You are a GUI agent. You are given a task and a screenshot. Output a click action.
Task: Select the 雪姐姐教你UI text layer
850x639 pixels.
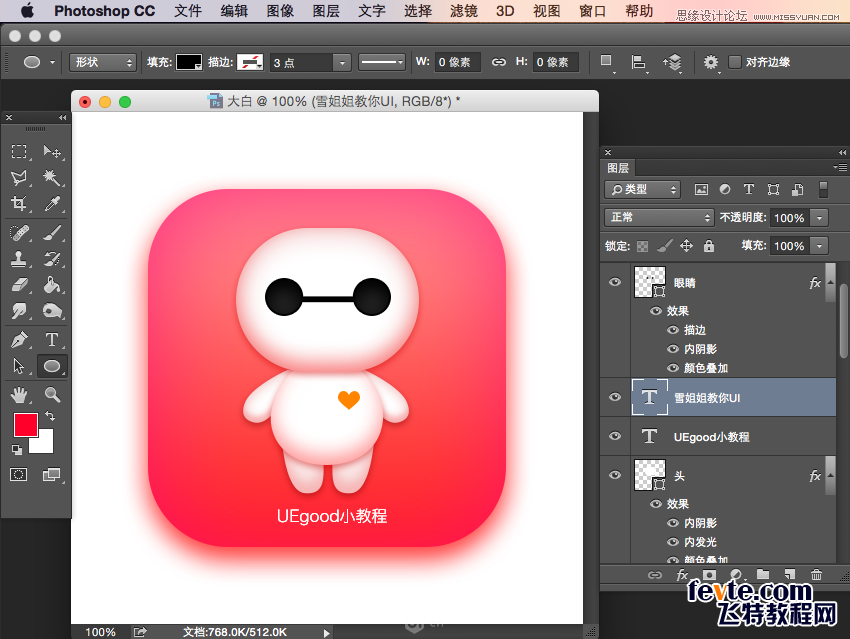720,397
